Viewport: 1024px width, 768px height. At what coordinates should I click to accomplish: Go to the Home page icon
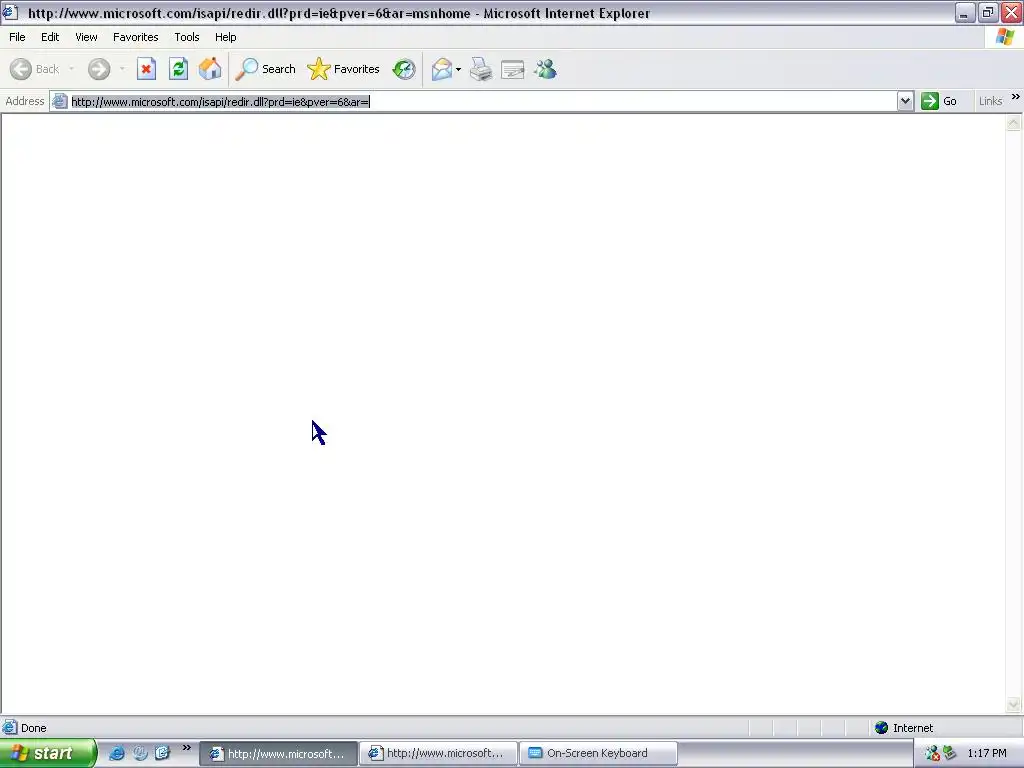point(210,69)
